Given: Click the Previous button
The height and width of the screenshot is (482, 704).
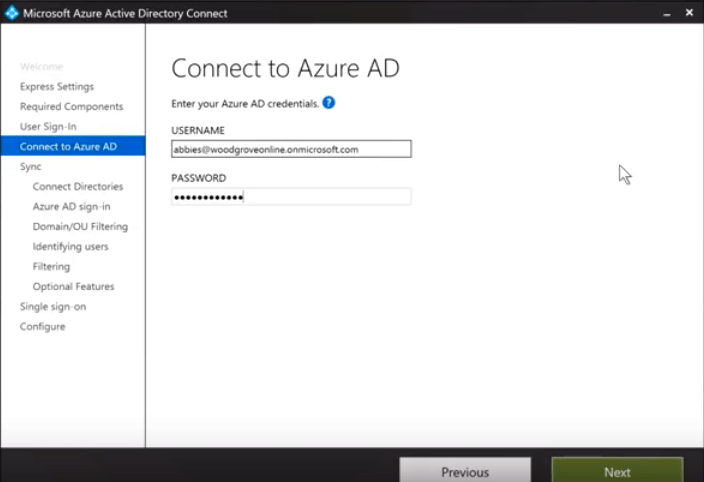Looking at the screenshot, I should click(465, 470).
